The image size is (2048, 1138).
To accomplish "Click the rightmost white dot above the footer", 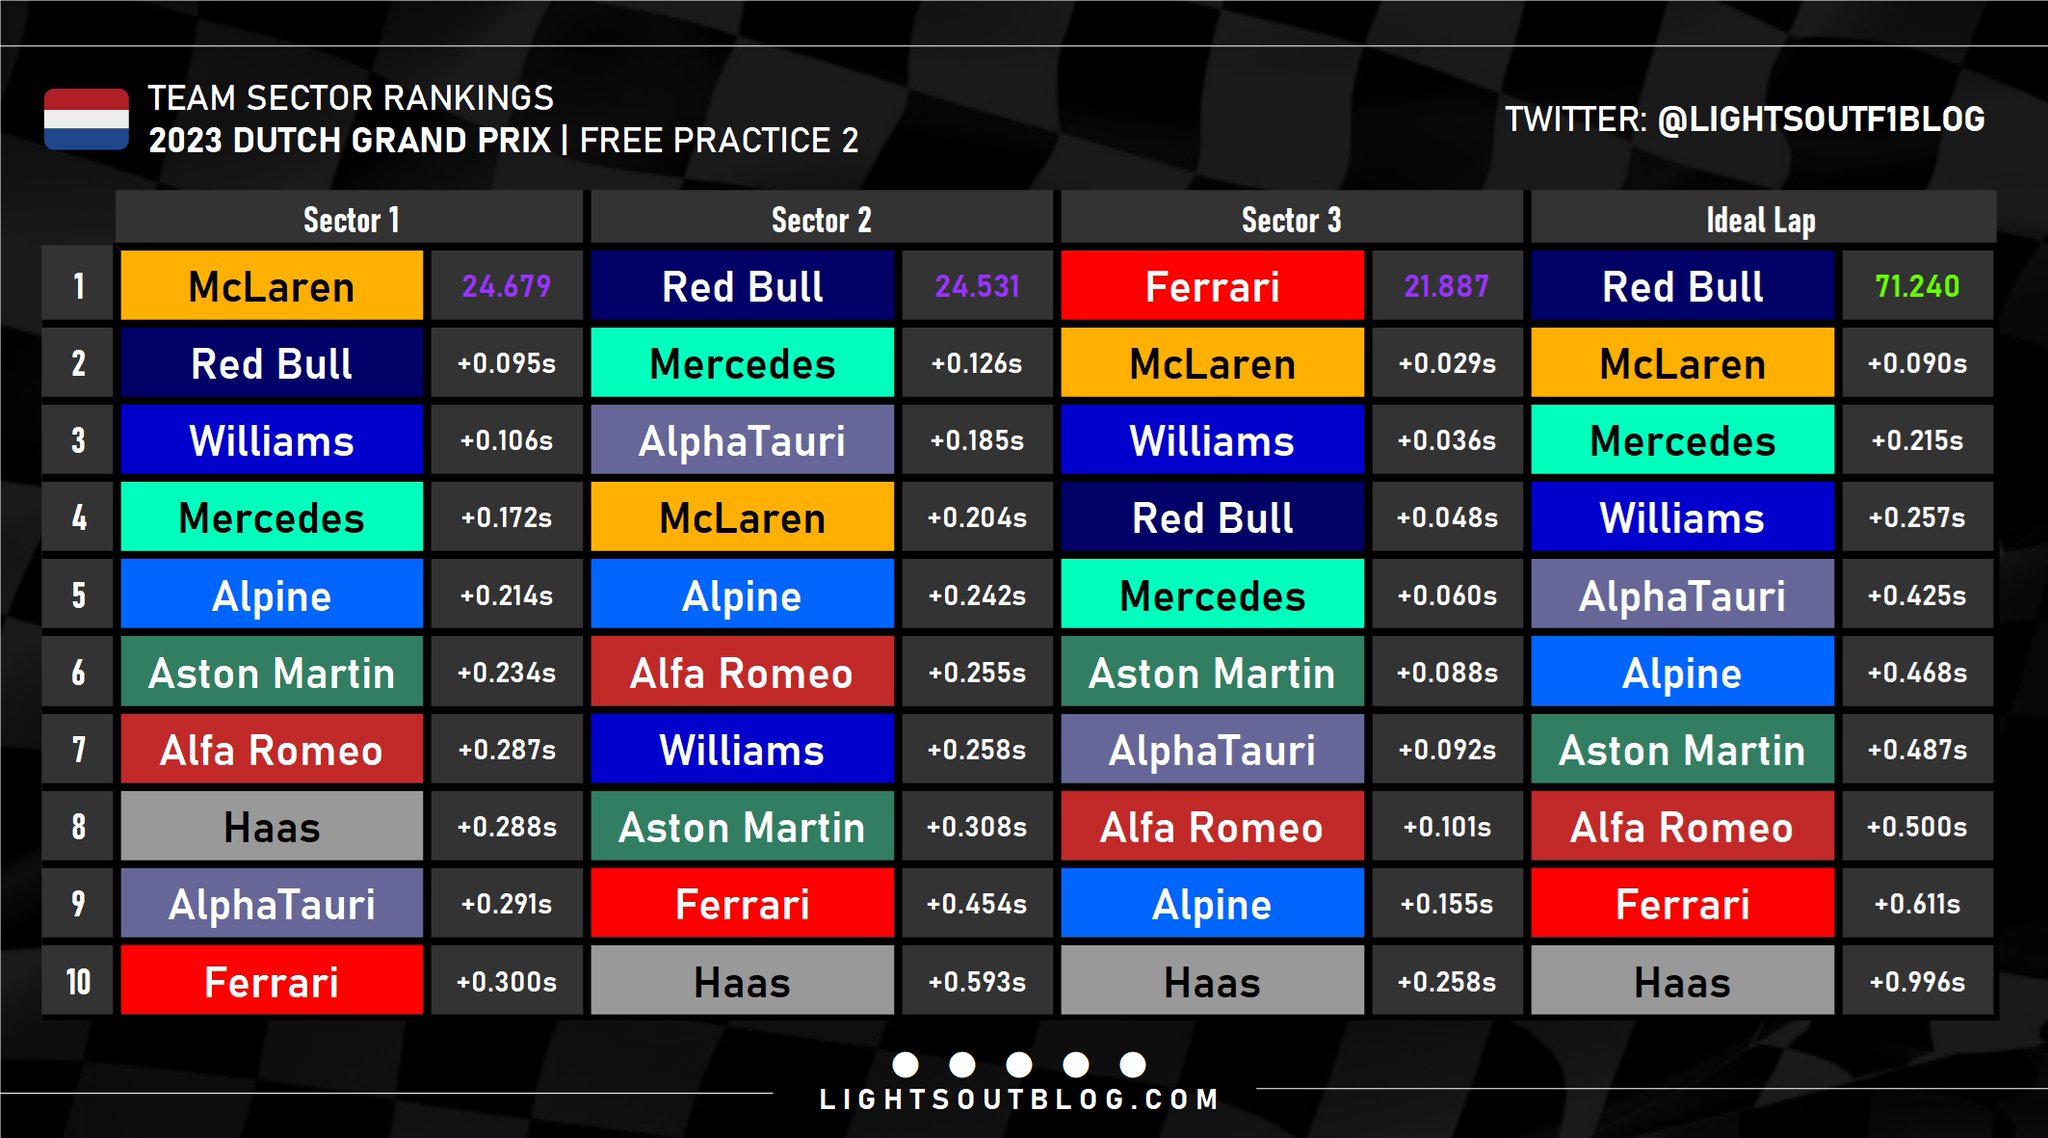I will [x=1133, y=1064].
